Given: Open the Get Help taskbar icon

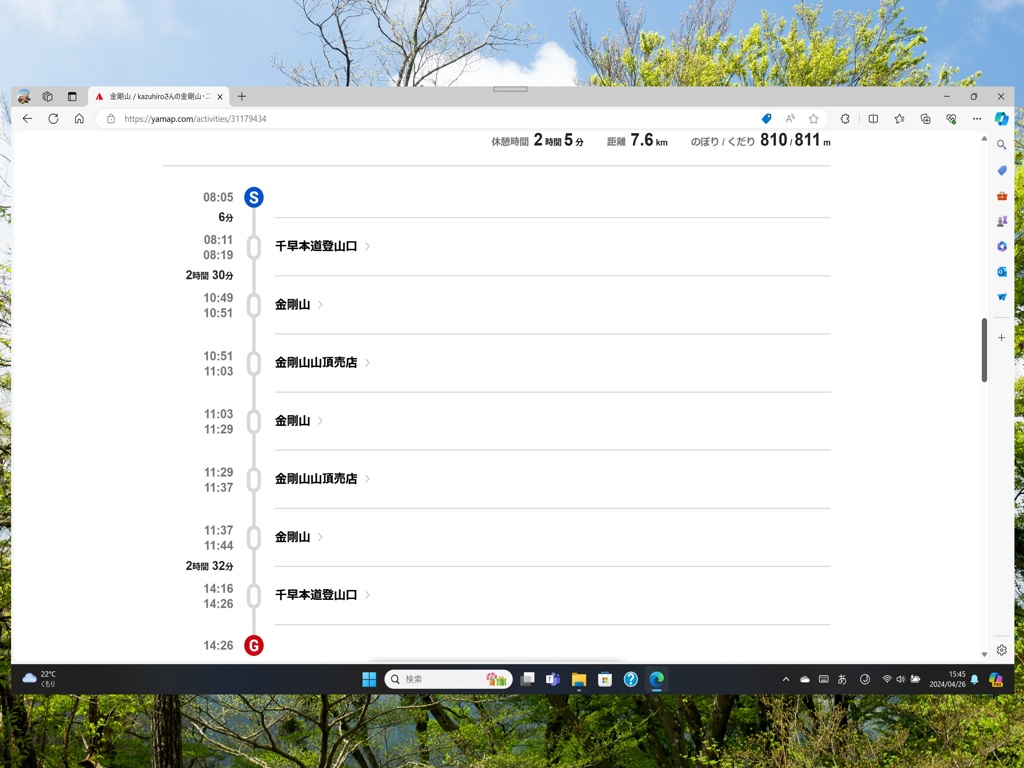Looking at the screenshot, I should [630, 679].
